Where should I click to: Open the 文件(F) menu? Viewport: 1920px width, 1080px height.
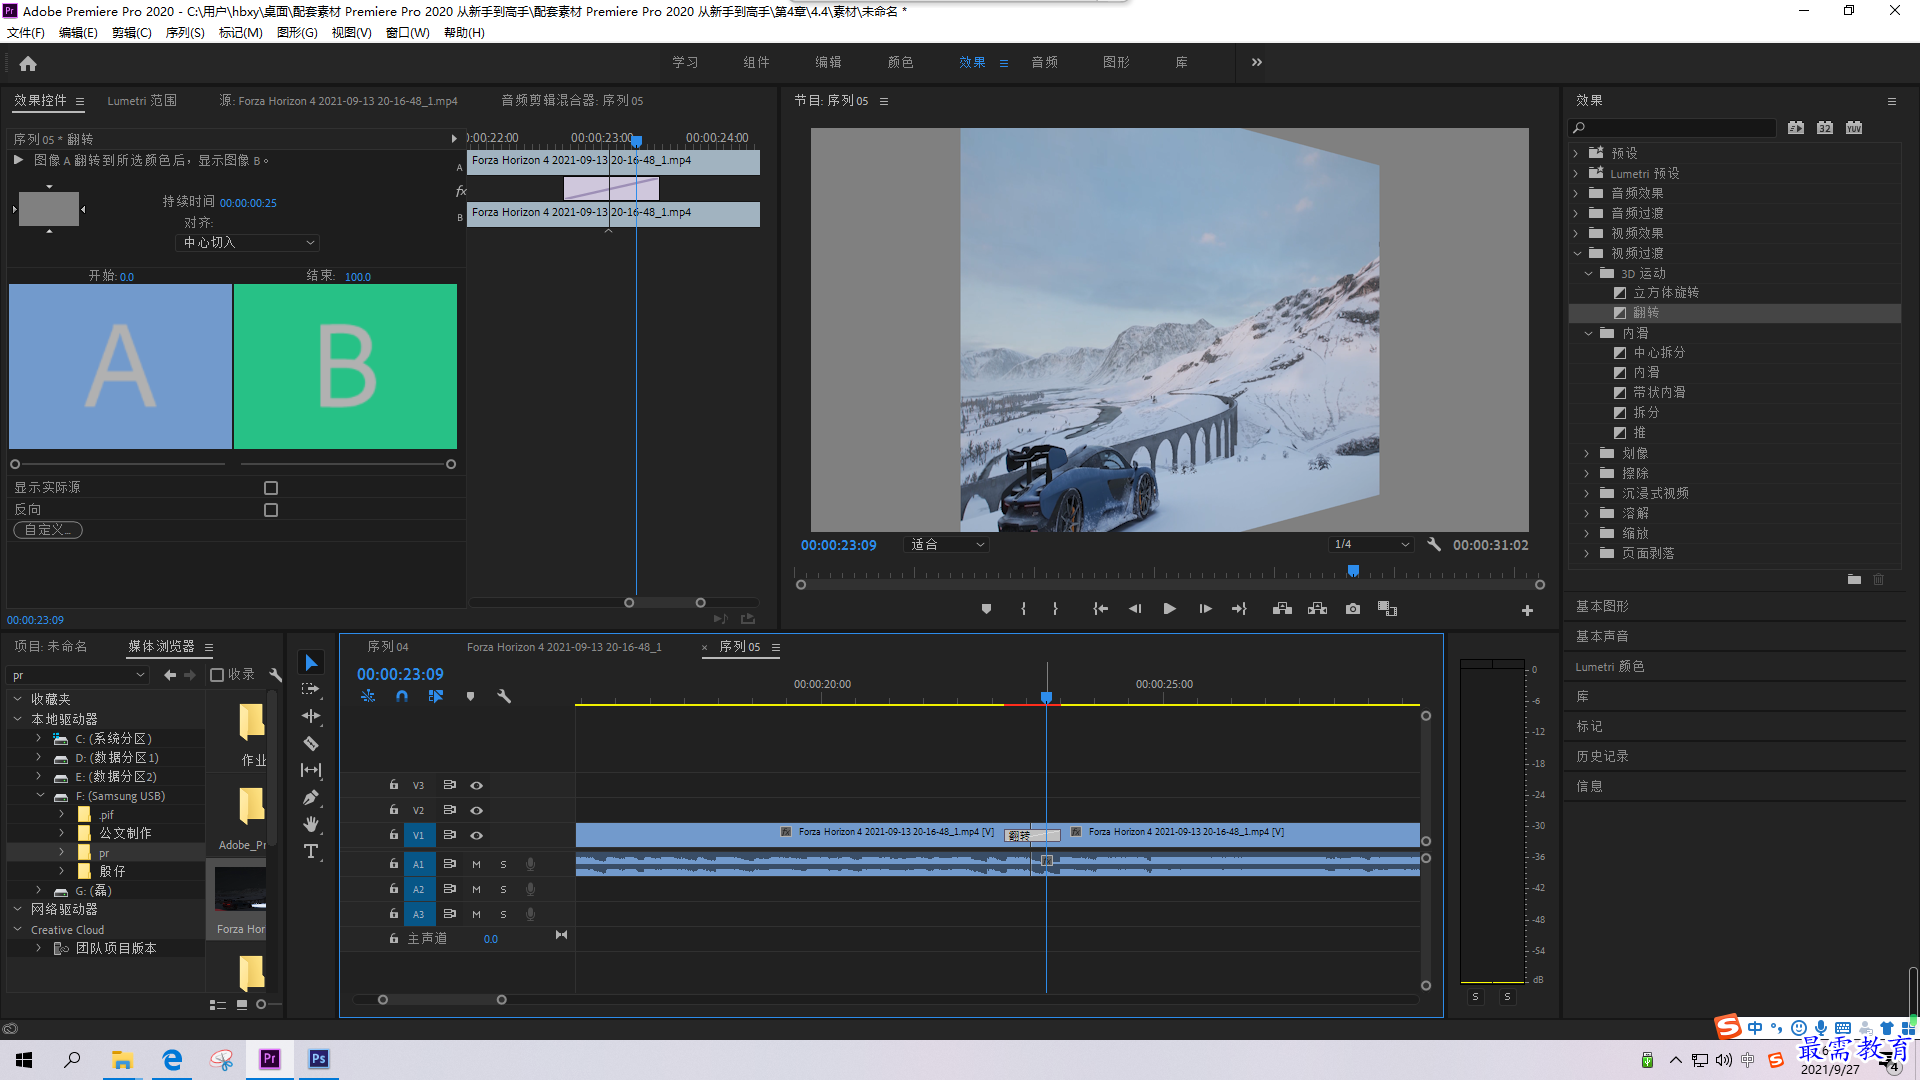(x=26, y=32)
